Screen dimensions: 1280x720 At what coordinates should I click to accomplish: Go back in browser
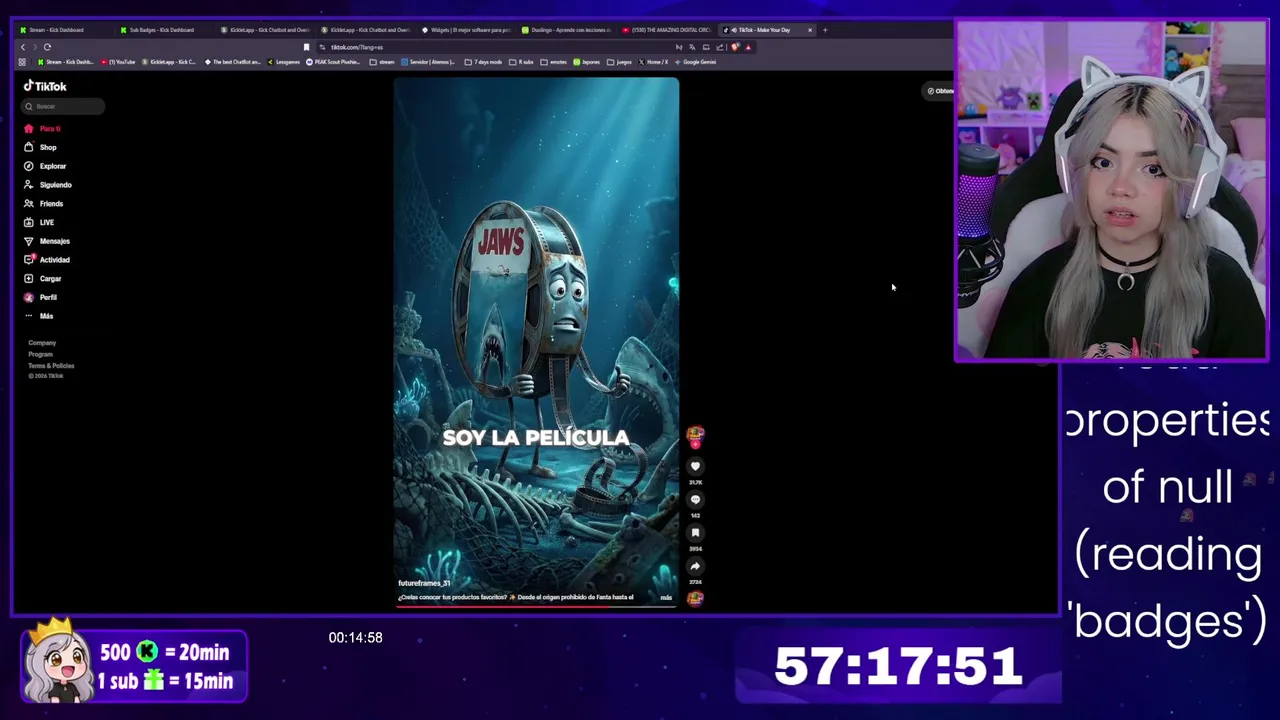pos(23,47)
